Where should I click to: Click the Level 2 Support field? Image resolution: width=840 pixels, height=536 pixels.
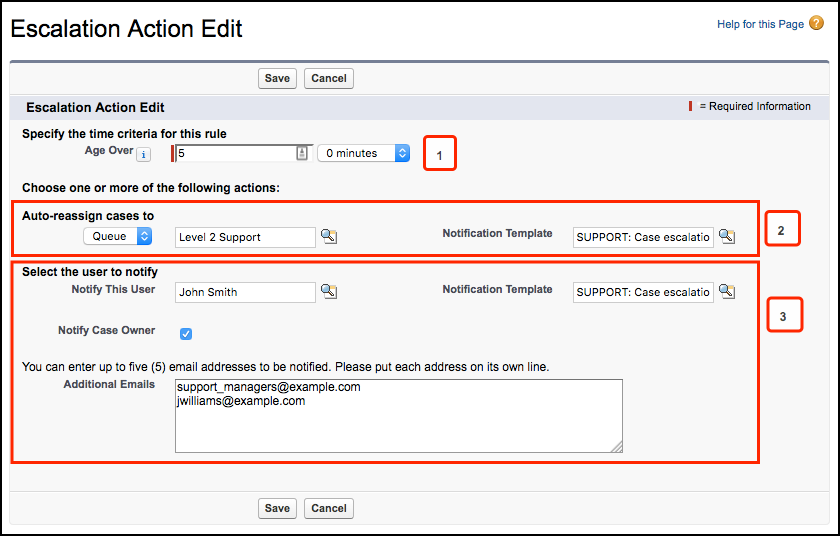245,237
